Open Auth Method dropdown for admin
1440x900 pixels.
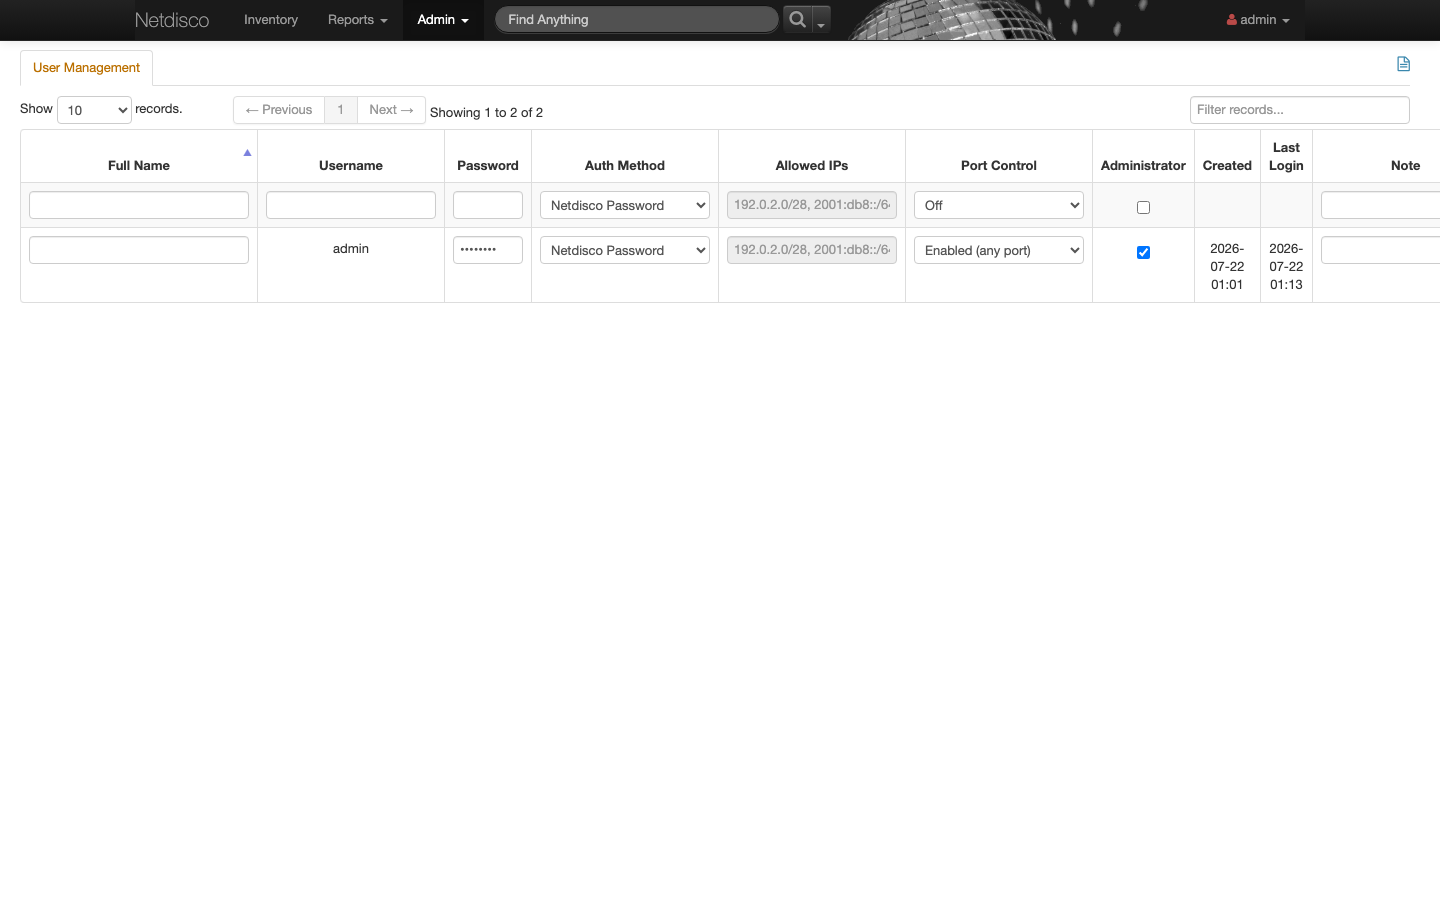[625, 250]
